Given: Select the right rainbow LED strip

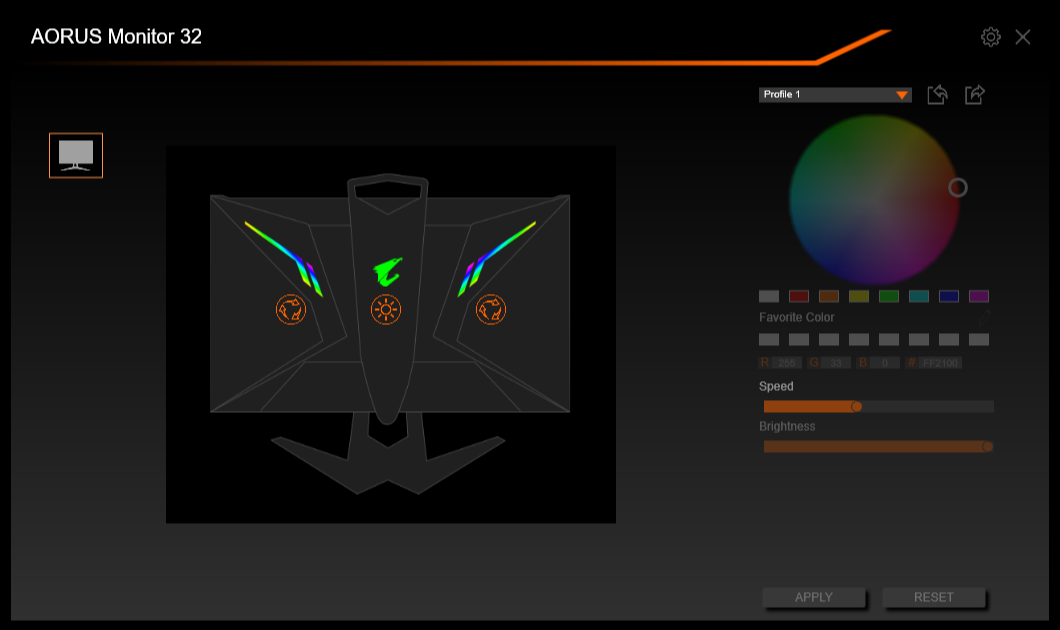Looking at the screenshot, I should click(497, 258).
